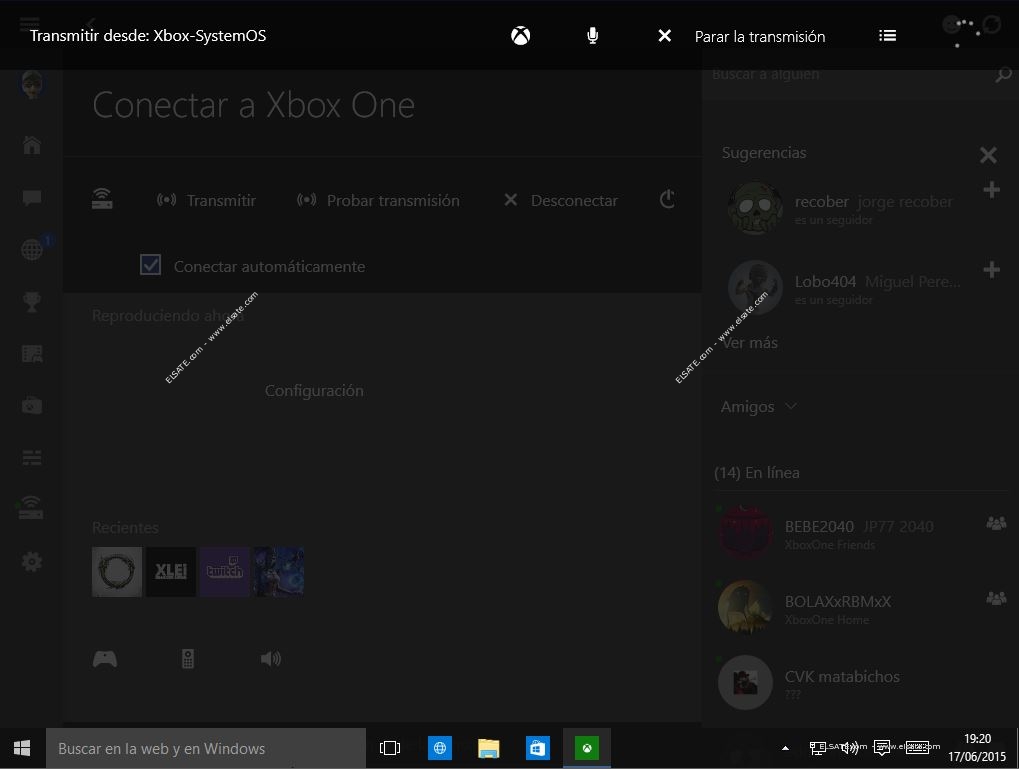1019x769 pixels.
Task: Toggle the Conectar automáticamente checkbox
Action: click(x=150, y=265)
